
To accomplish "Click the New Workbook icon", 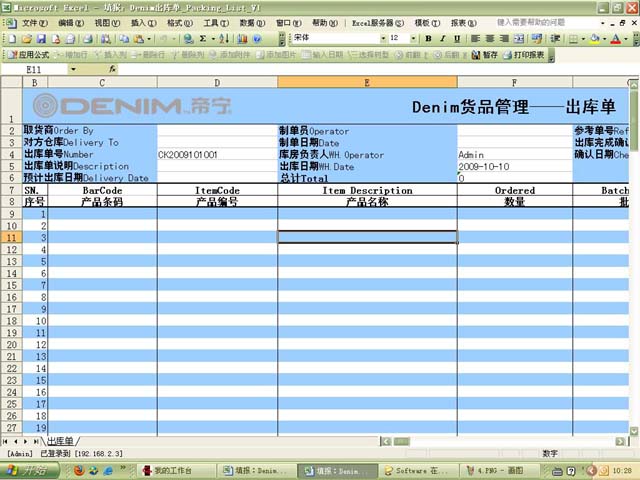I will click(x=10, y=38).
